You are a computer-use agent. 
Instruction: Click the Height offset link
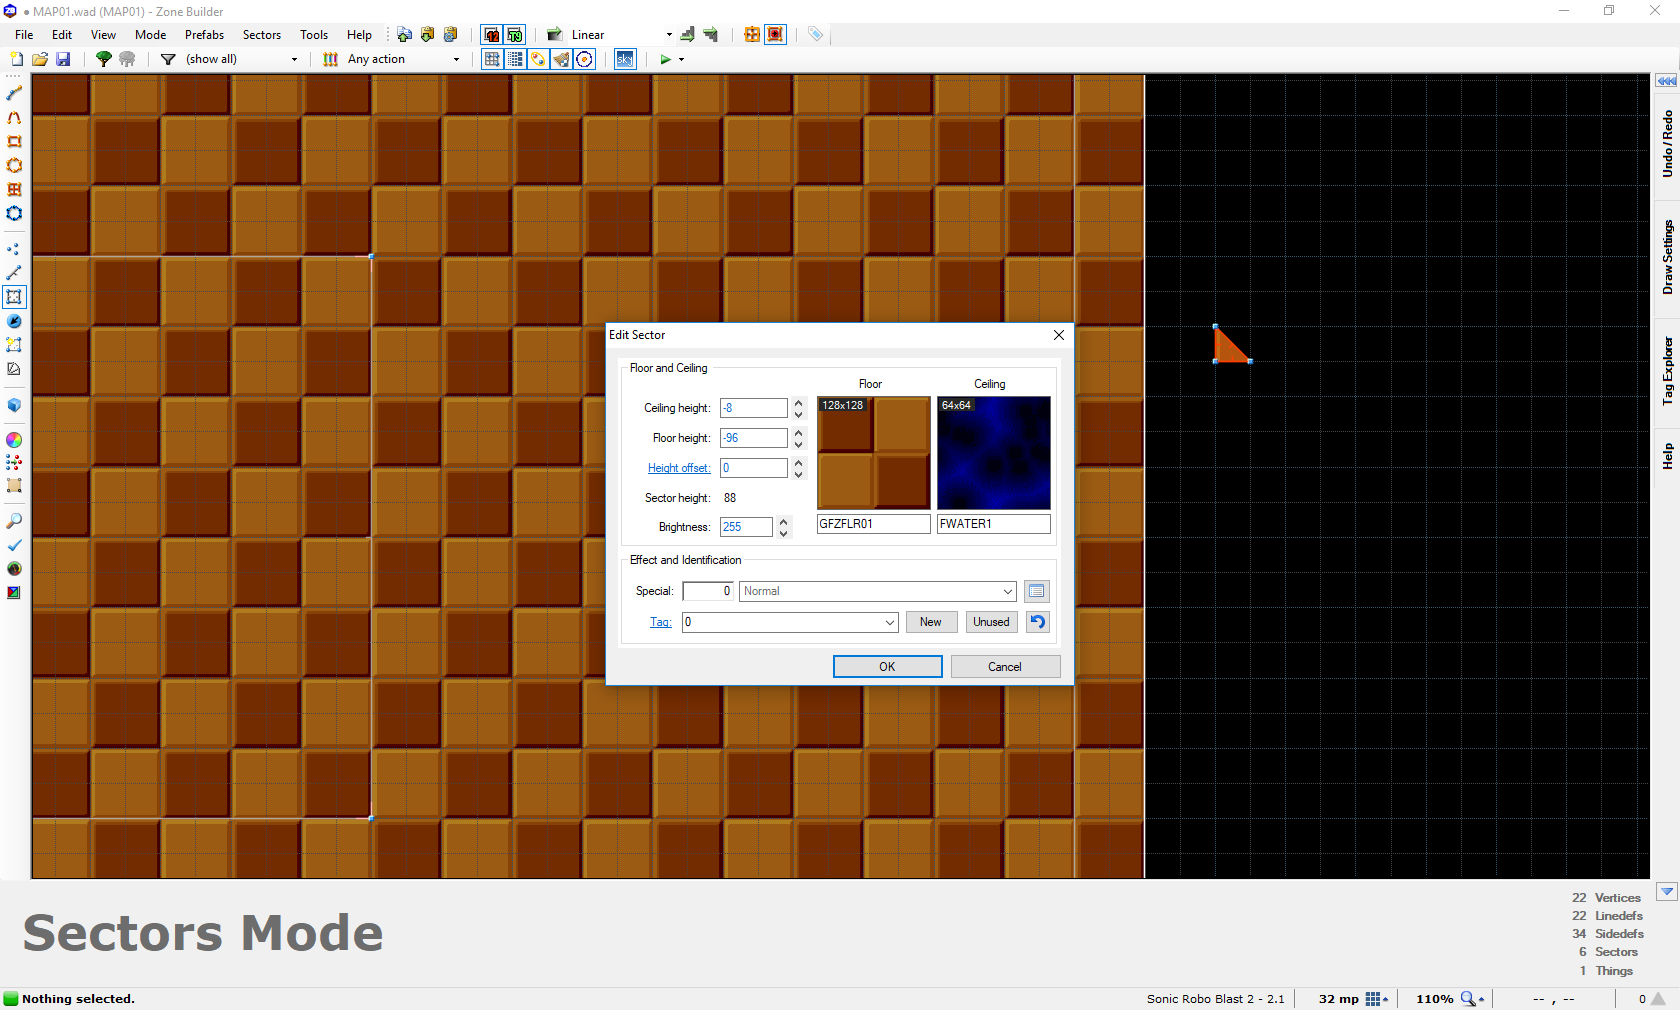point(679,468)
